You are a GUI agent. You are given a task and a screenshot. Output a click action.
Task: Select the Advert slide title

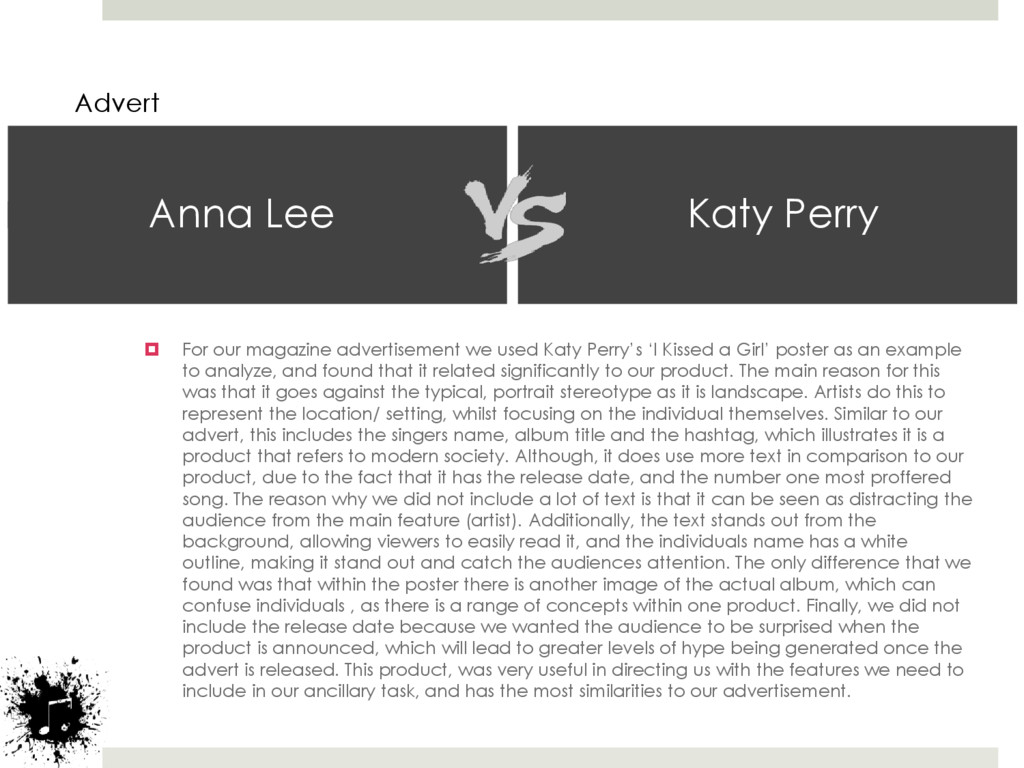pos(117,103)
